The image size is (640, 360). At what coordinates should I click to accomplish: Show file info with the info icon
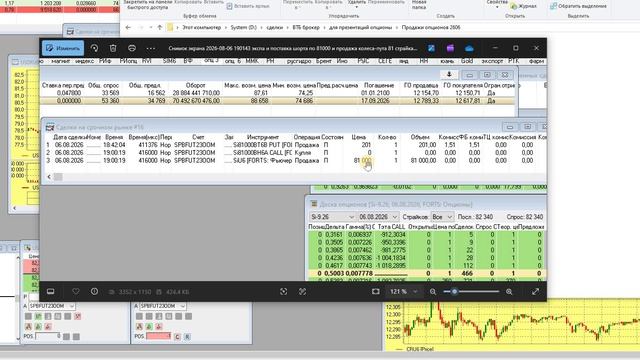[94, 291]
